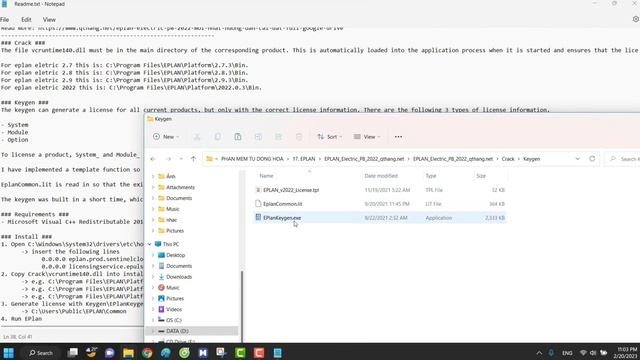Image resolution: width=640 pixels, height=360 pixels.
Task: Open clock and date in taskbar
Action: (626, 353)
